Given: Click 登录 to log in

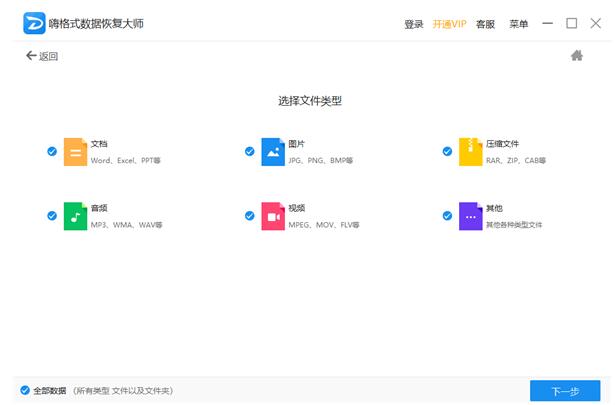Looking at the screenshot, I should [414, 24].
